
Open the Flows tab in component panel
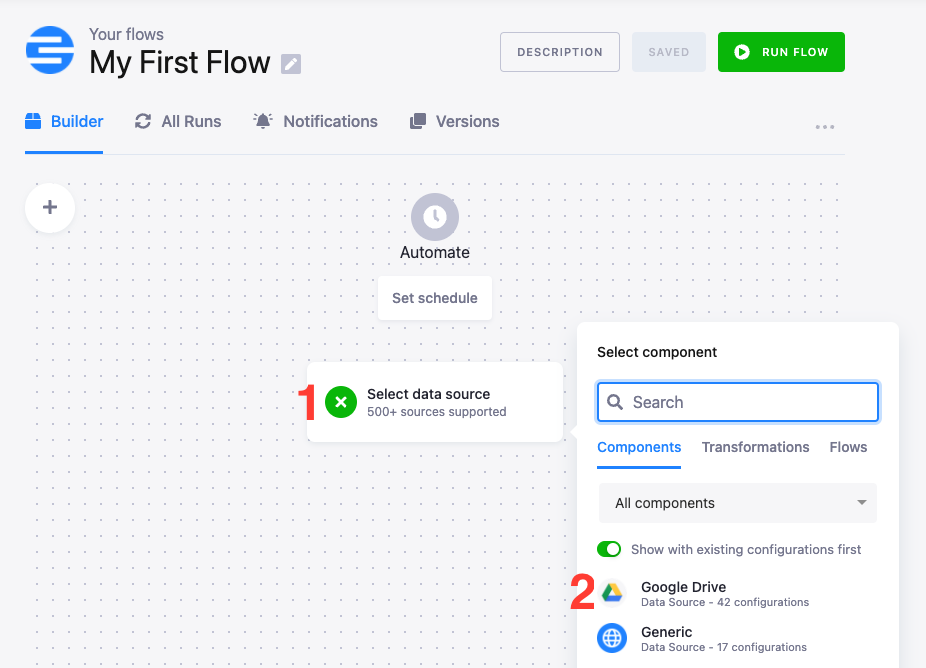[848, 447]
